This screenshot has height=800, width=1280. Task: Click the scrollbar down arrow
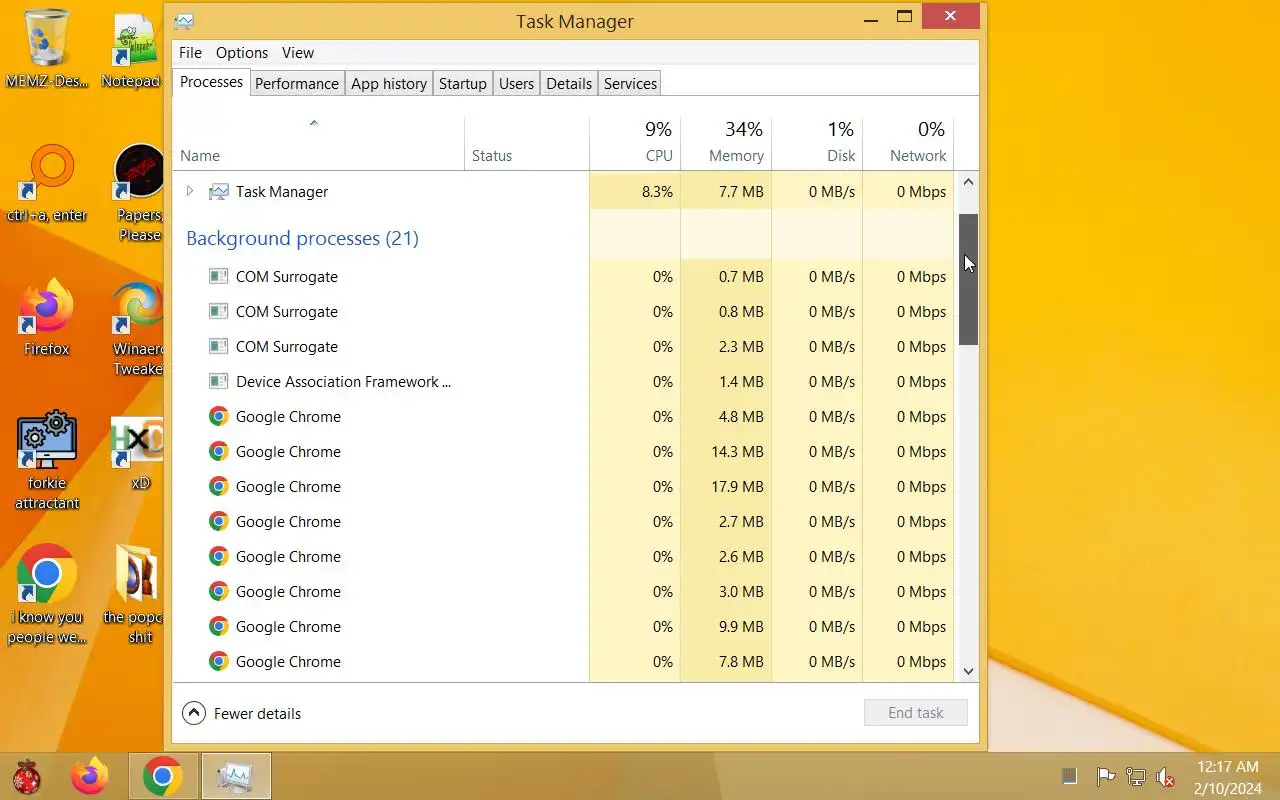pos(968,671)
